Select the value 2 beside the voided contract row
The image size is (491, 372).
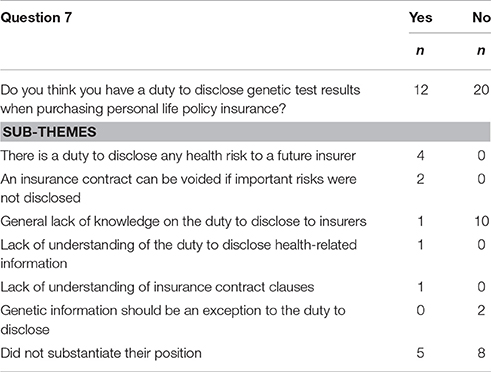[x=421, y=179]
